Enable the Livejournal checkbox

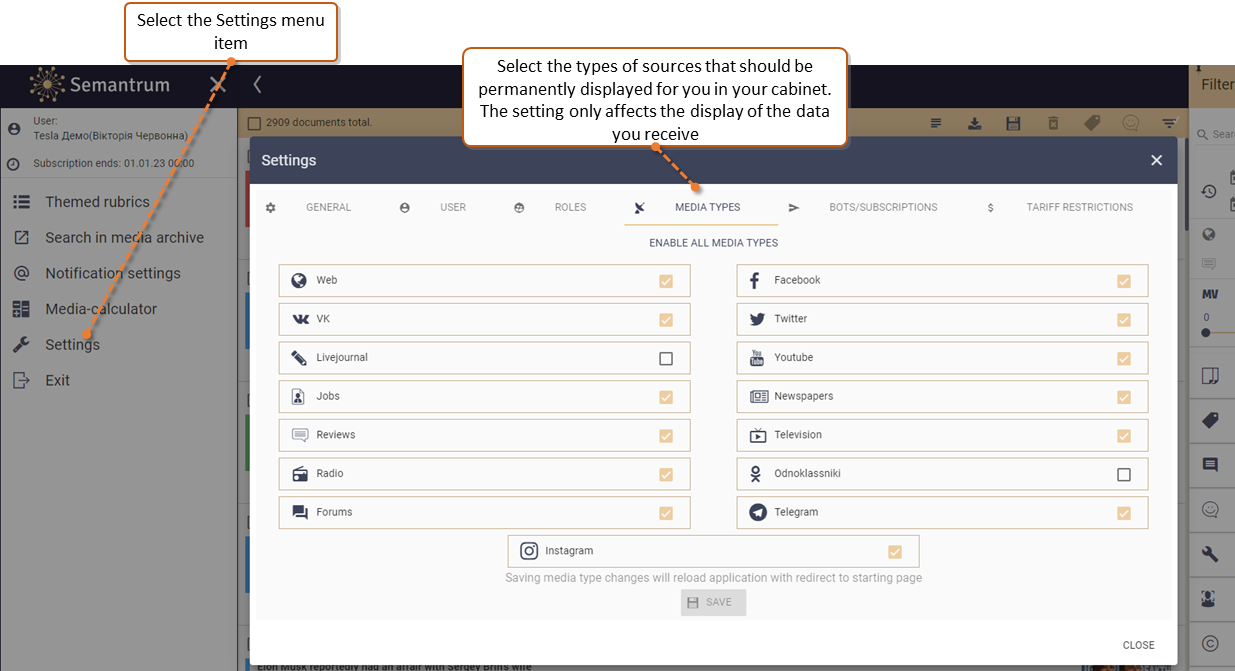click(x=666, y=358)
